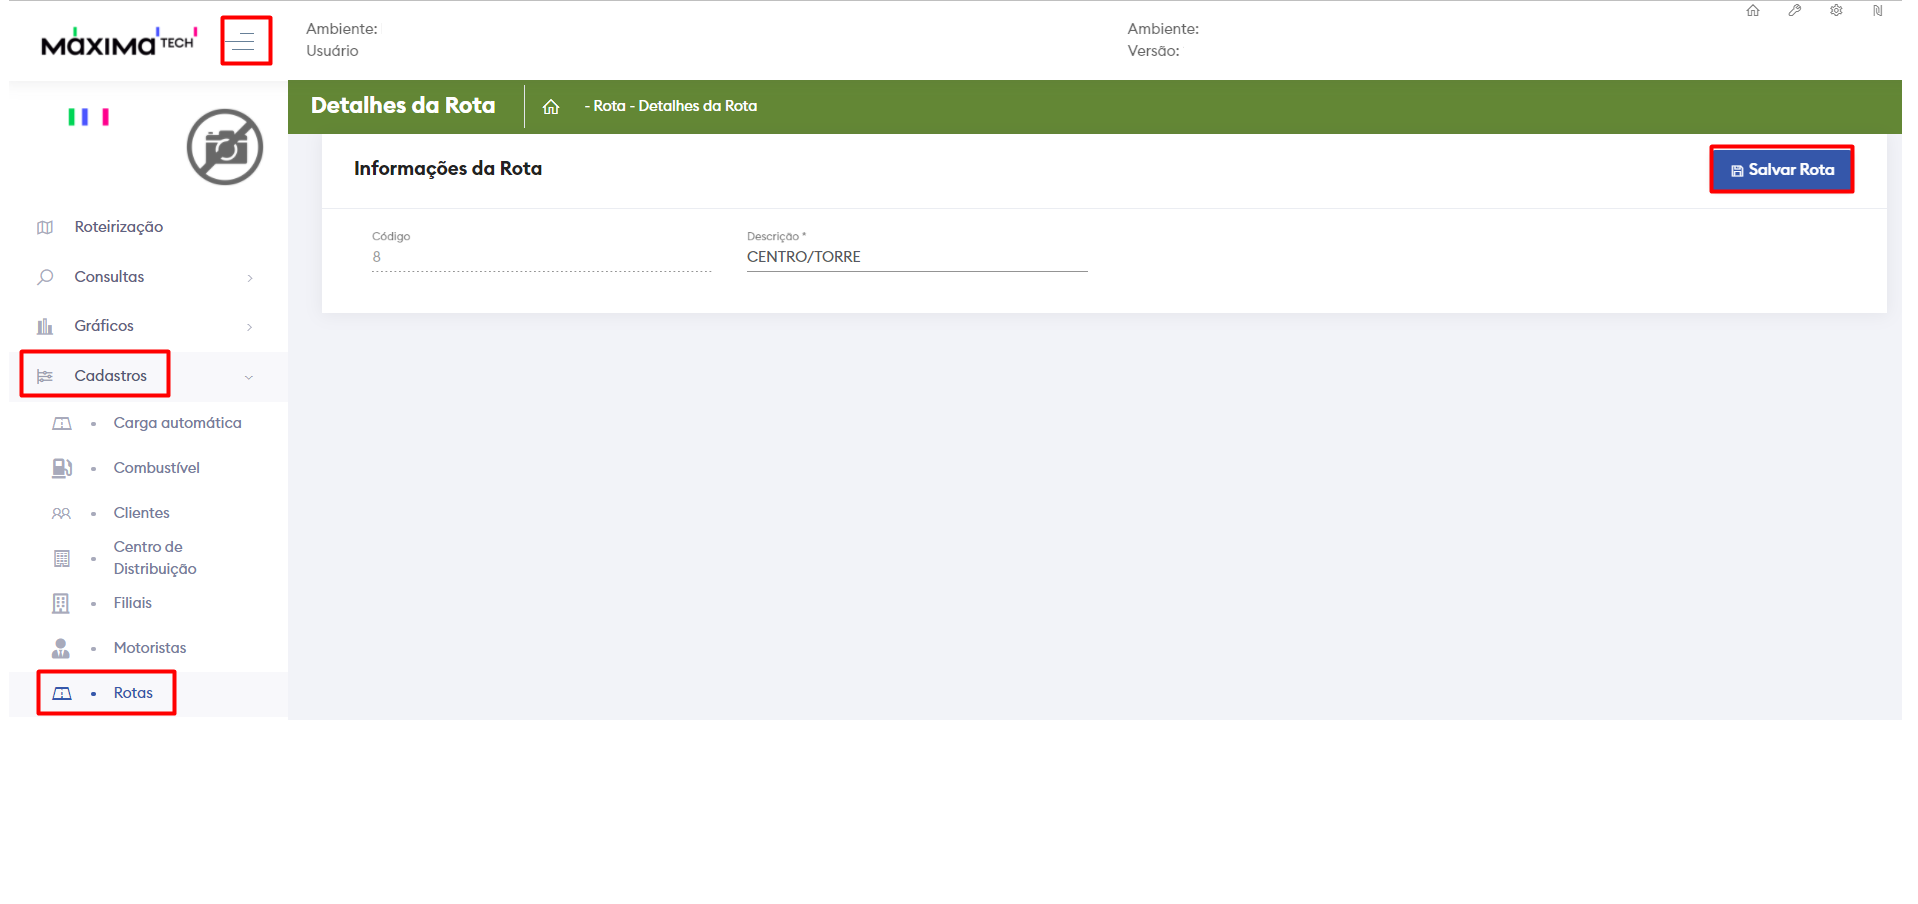Select Rotas in the sidebar
Viewport: 1918px width, 904px height.
(133, 693)
